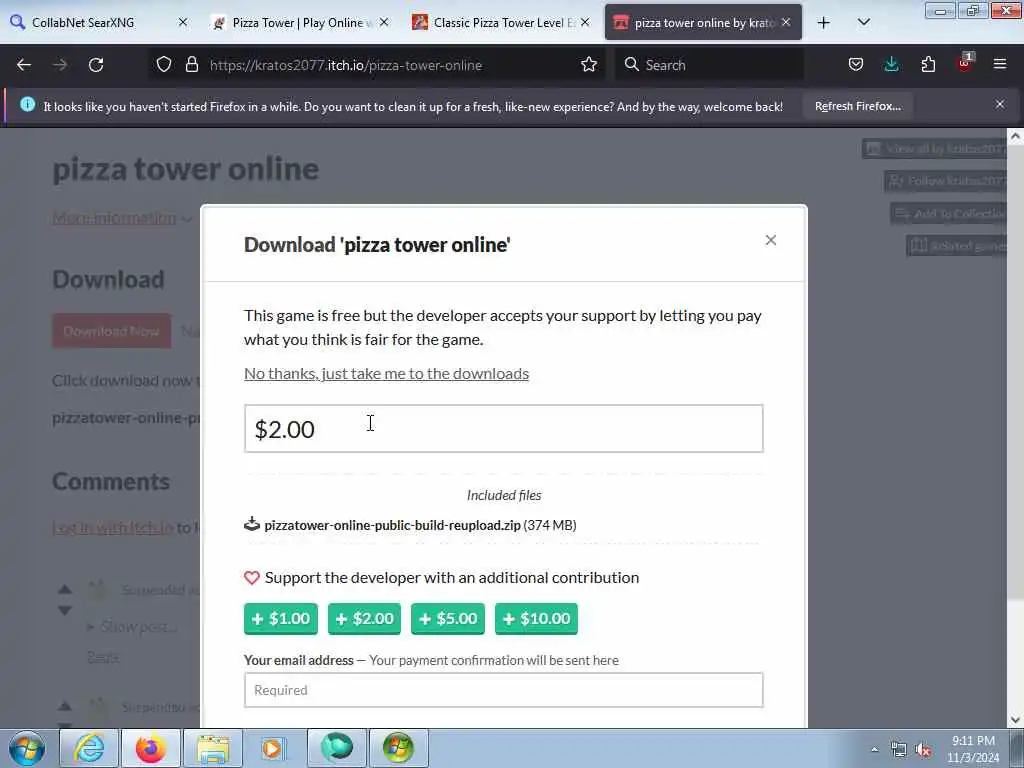Image resolution: width=1024 pixels, height=768 pixels.
Task: Select the pizza tower online by kratos tab
Action: tap(703, 22)
